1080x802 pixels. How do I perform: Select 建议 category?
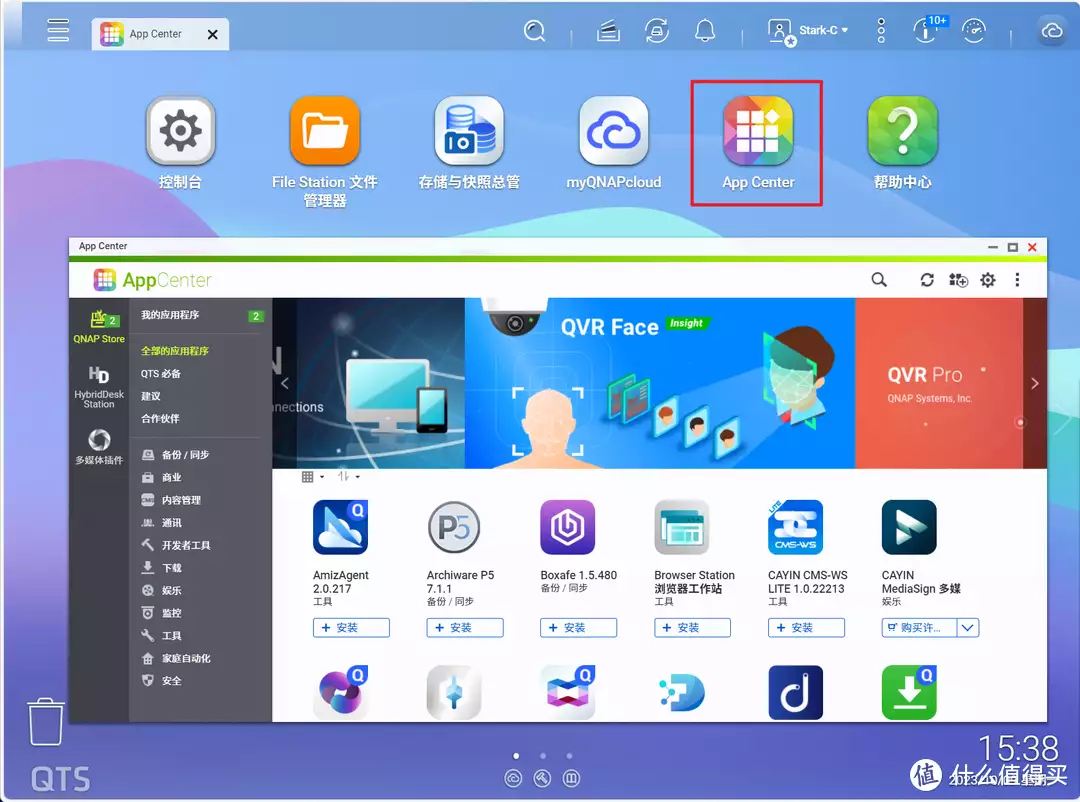coord(151,396)
